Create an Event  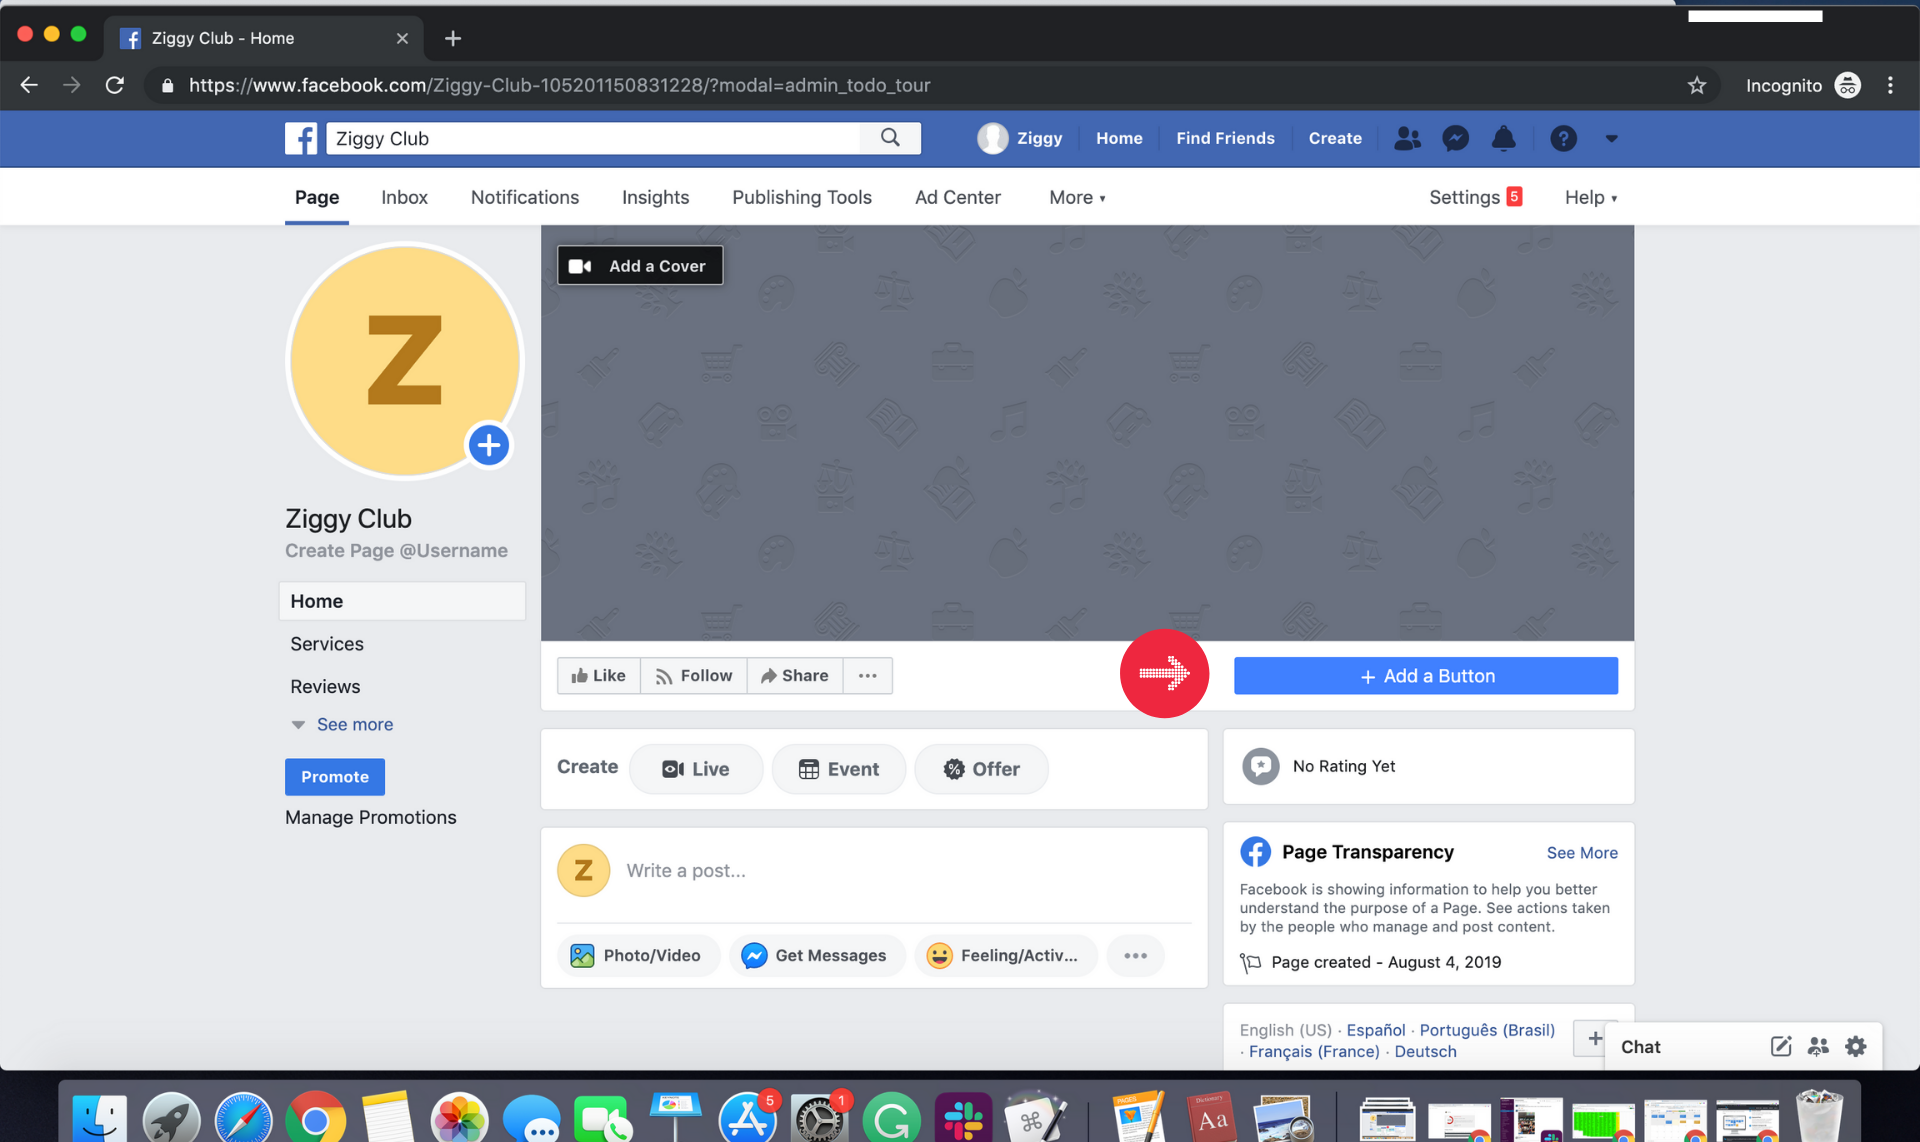click(x=839, y=769)
